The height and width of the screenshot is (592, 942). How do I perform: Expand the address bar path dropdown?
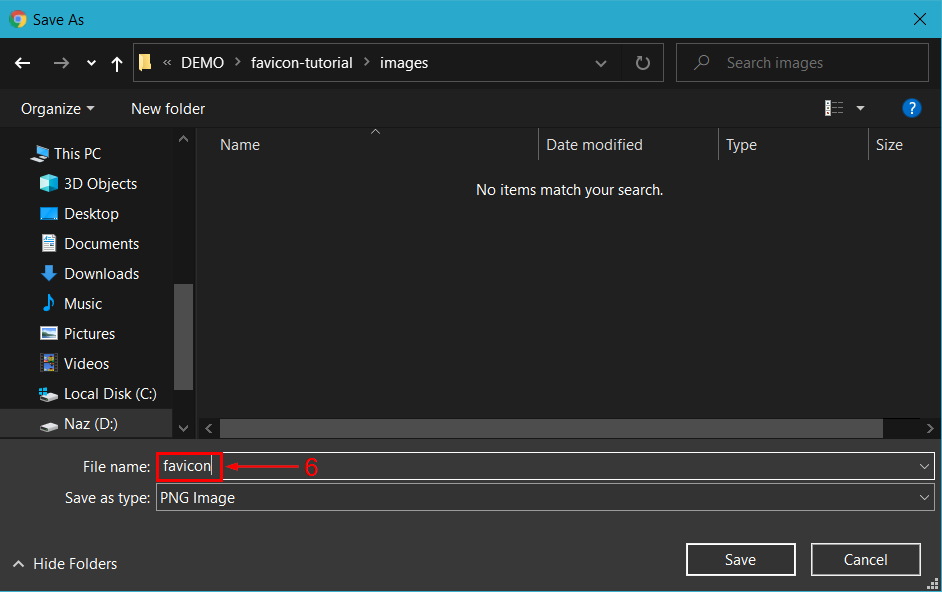601,63
